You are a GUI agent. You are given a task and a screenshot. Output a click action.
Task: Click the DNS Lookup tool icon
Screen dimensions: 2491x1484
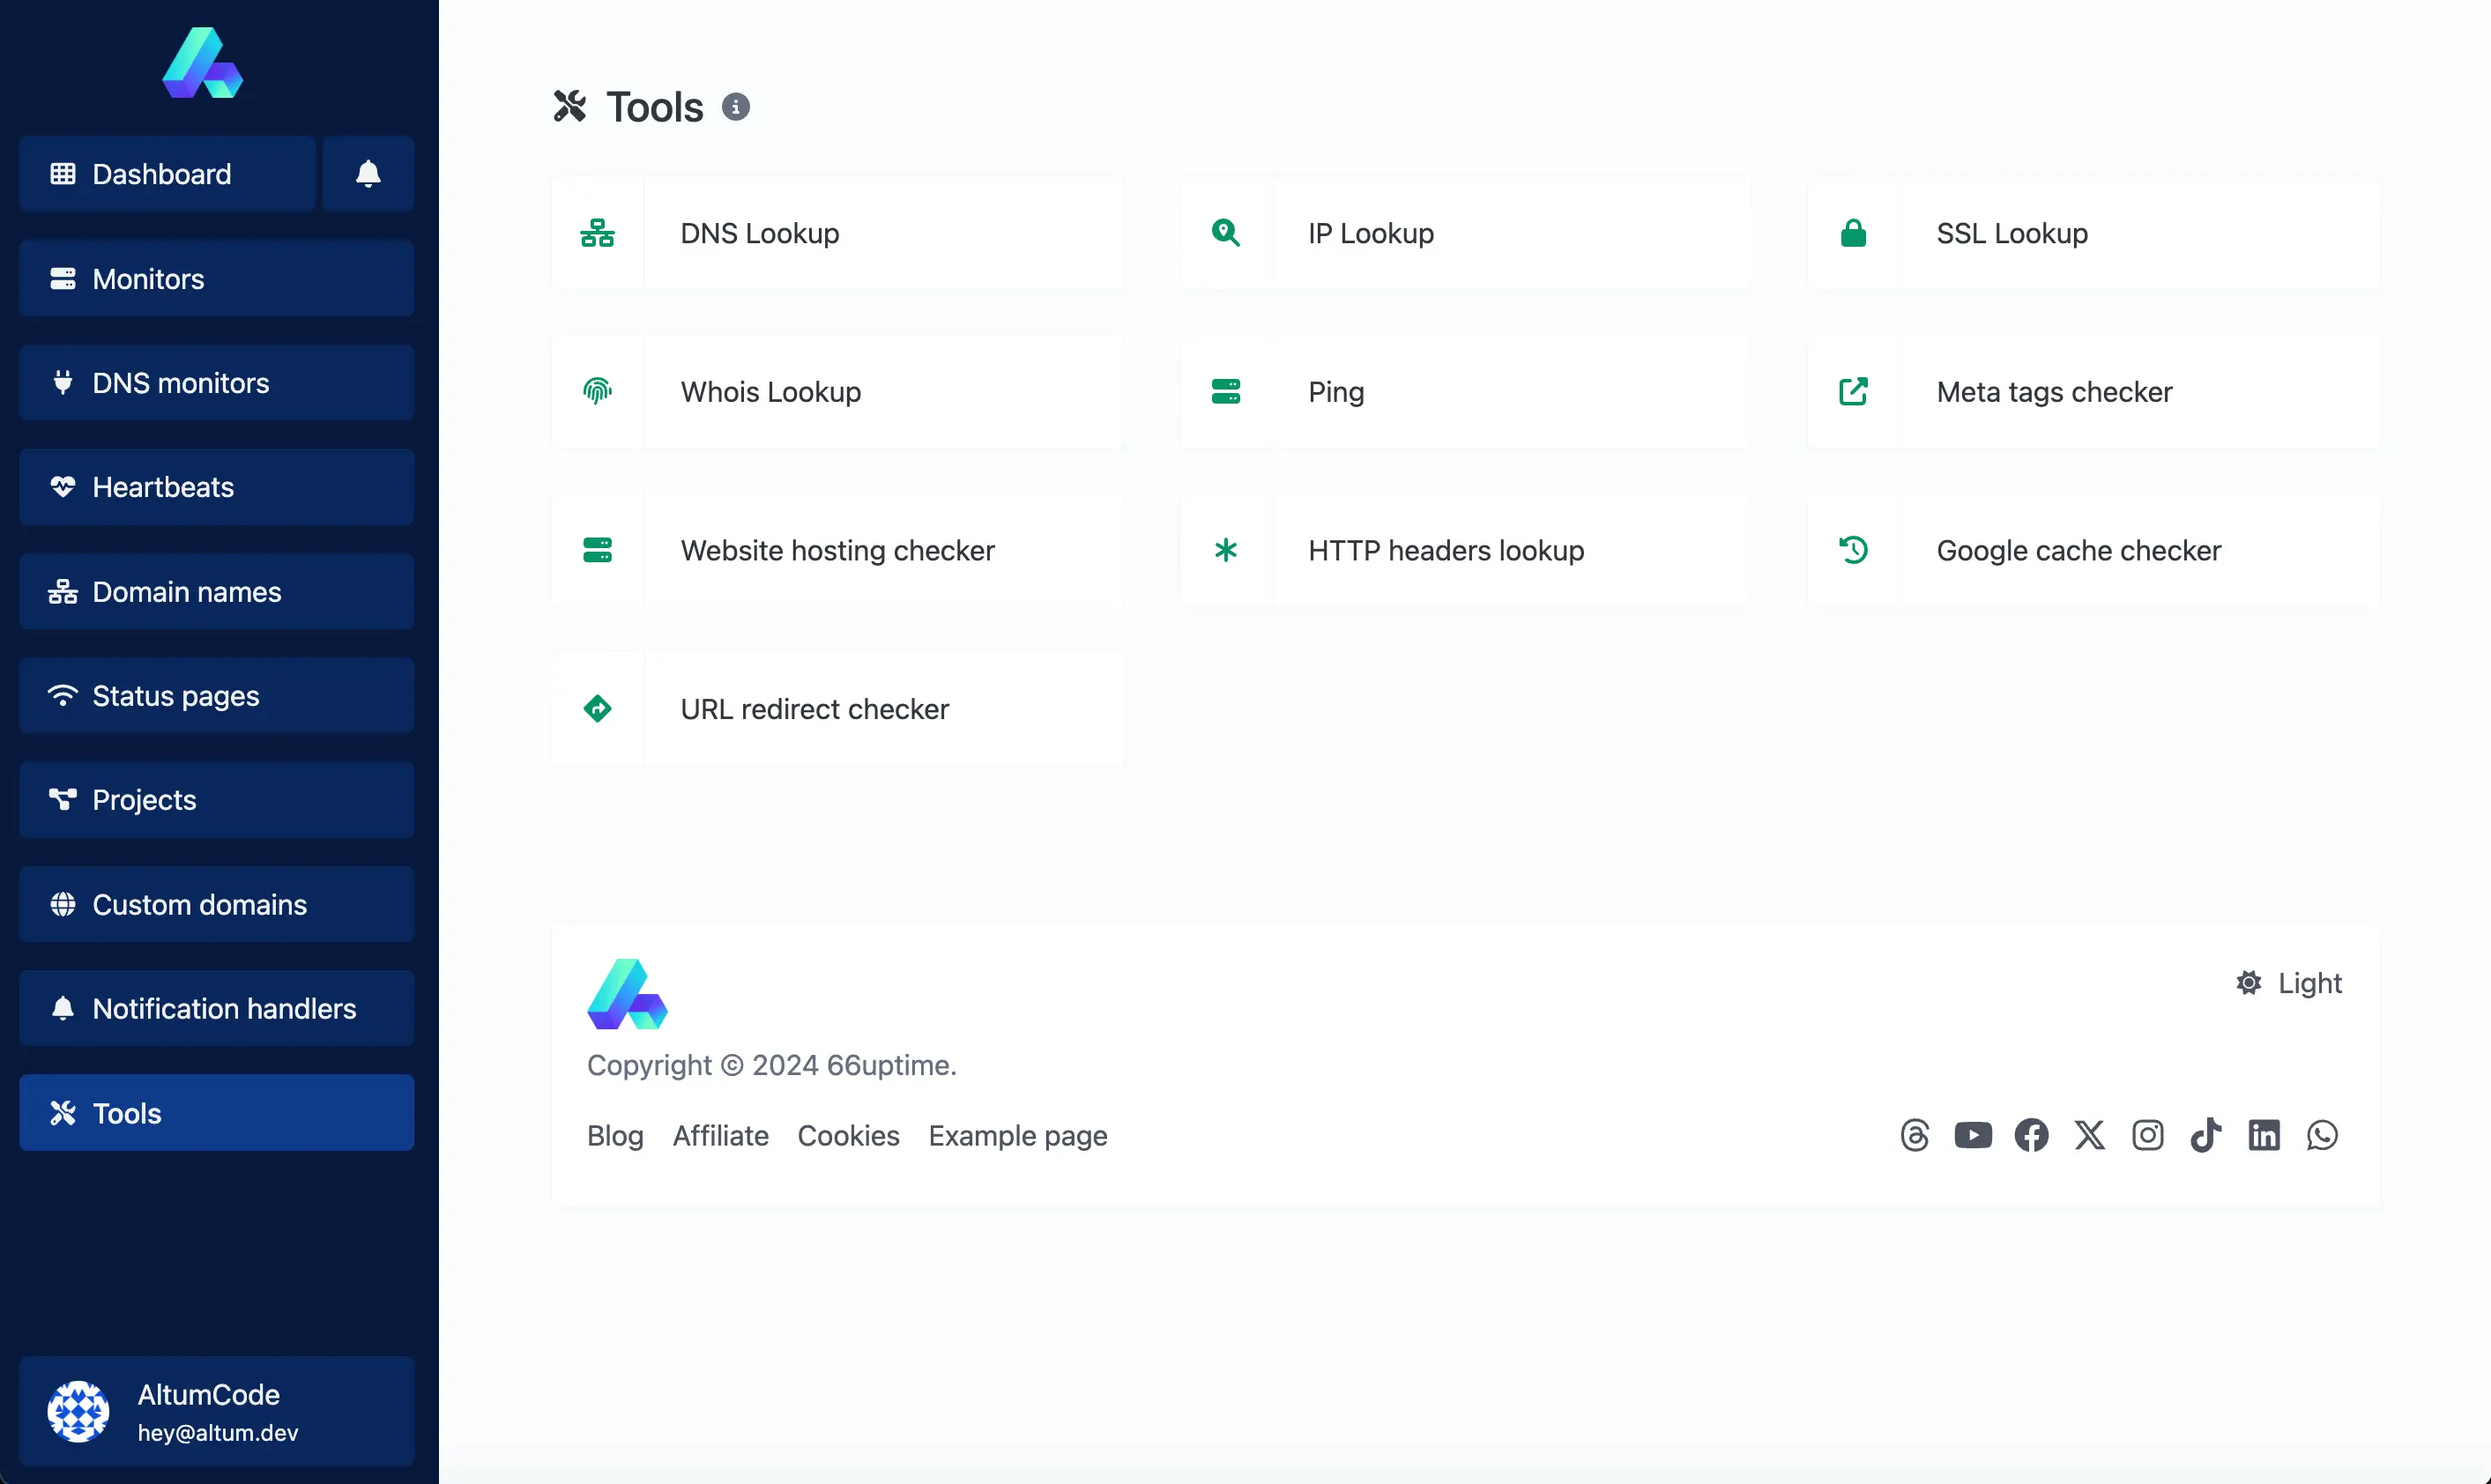(x=599, y=232)
